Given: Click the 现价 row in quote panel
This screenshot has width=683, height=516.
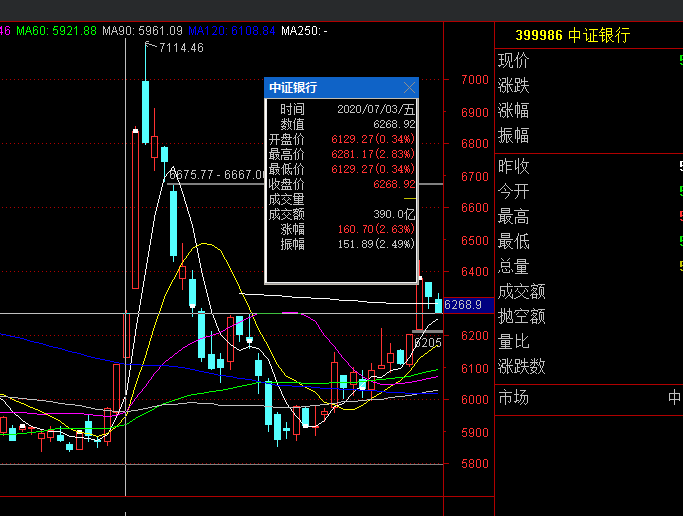Looking at the screenshot, I should click(514, 61).
